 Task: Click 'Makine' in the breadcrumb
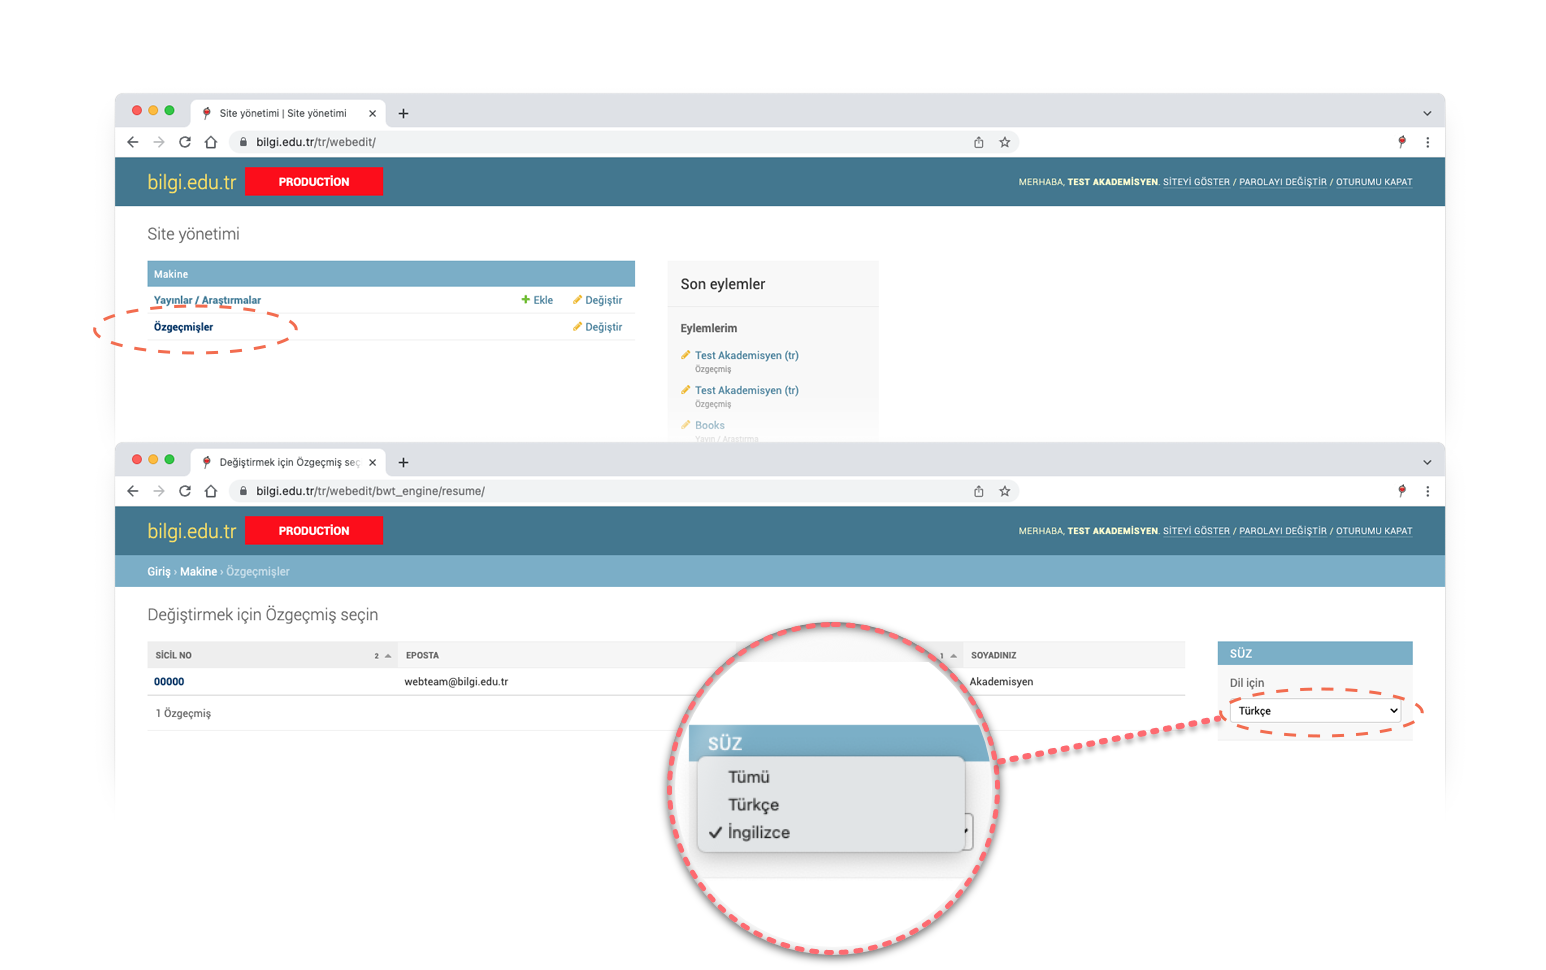point(198,572)
